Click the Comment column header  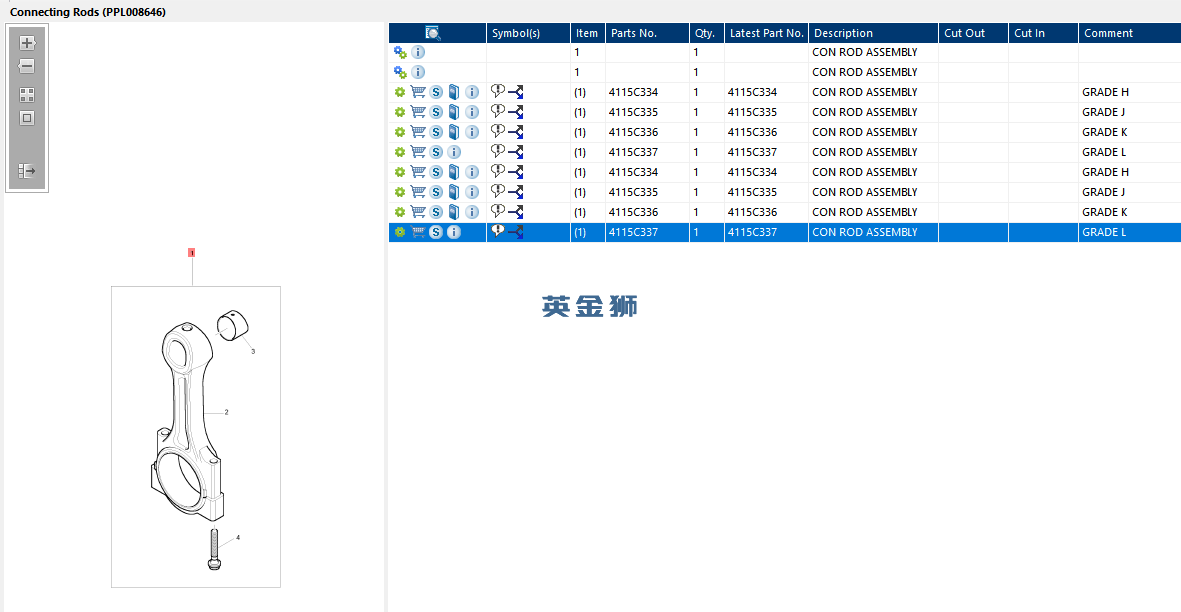point(1130,33)
